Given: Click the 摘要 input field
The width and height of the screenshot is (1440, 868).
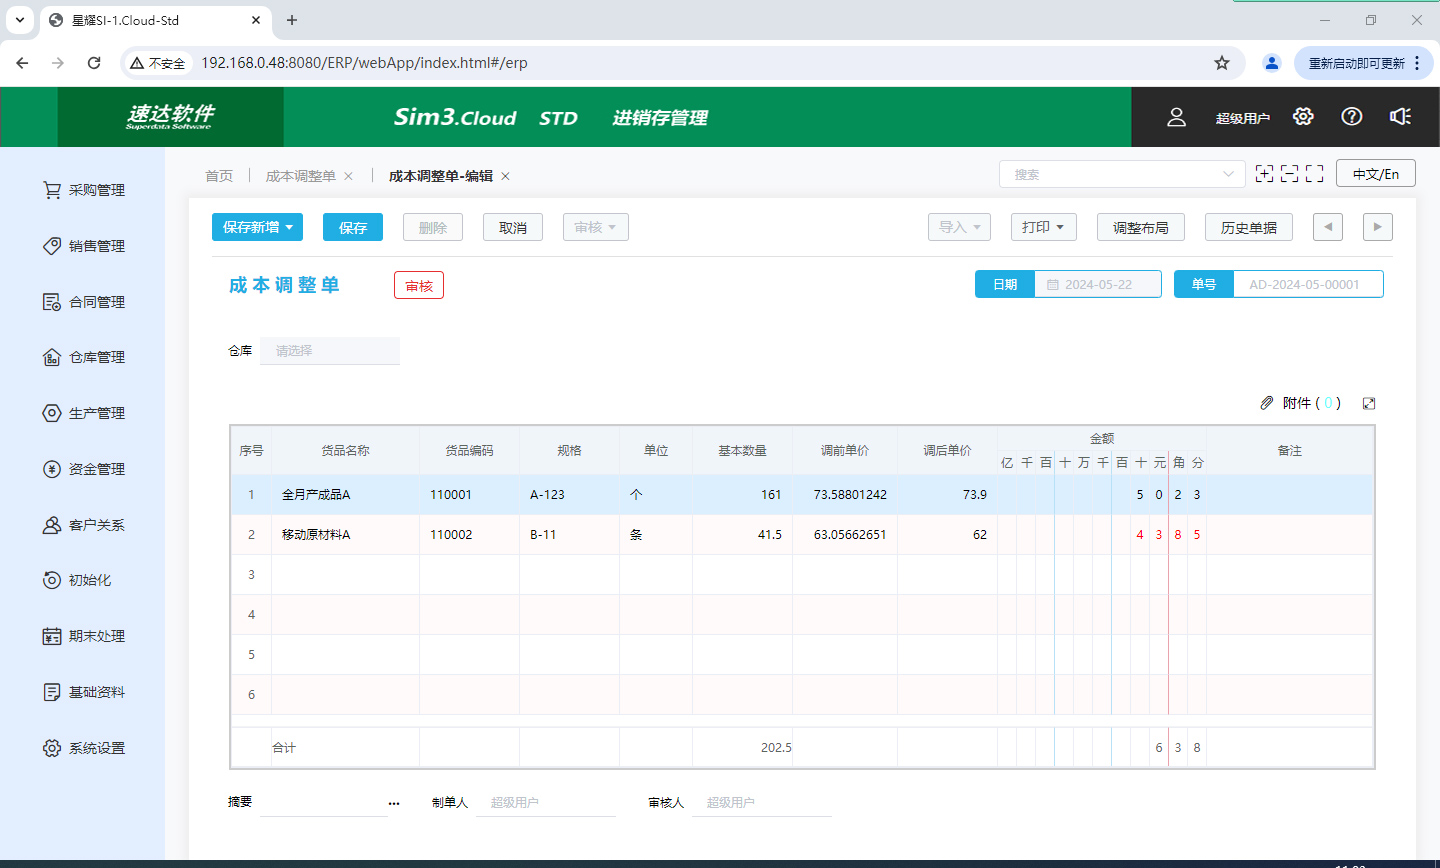Looking at the screenshot, I should pos(322,803).
